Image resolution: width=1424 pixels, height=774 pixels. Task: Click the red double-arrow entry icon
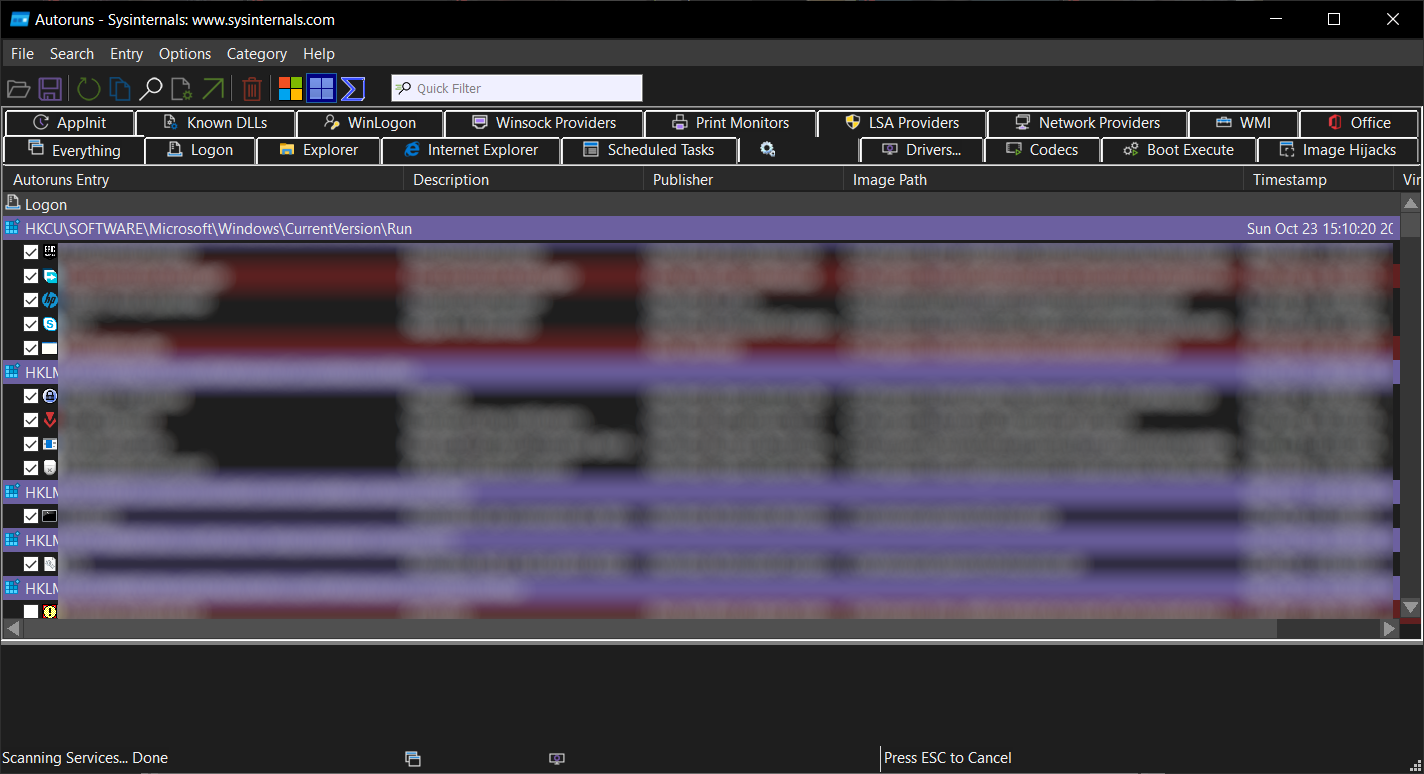click(x=51, y=420)
